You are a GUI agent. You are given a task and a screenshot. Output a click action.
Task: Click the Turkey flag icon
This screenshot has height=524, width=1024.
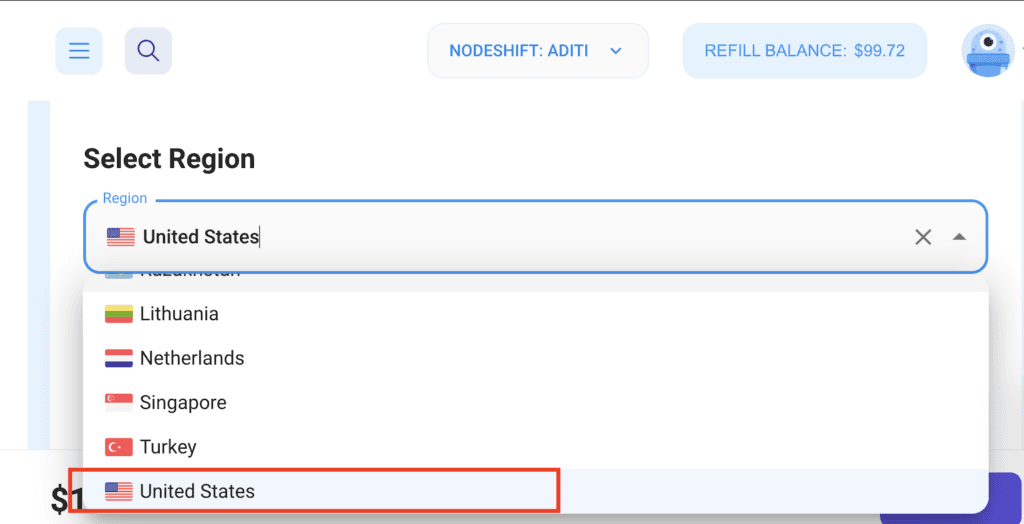pyautogui.click(x=119, y=447)
